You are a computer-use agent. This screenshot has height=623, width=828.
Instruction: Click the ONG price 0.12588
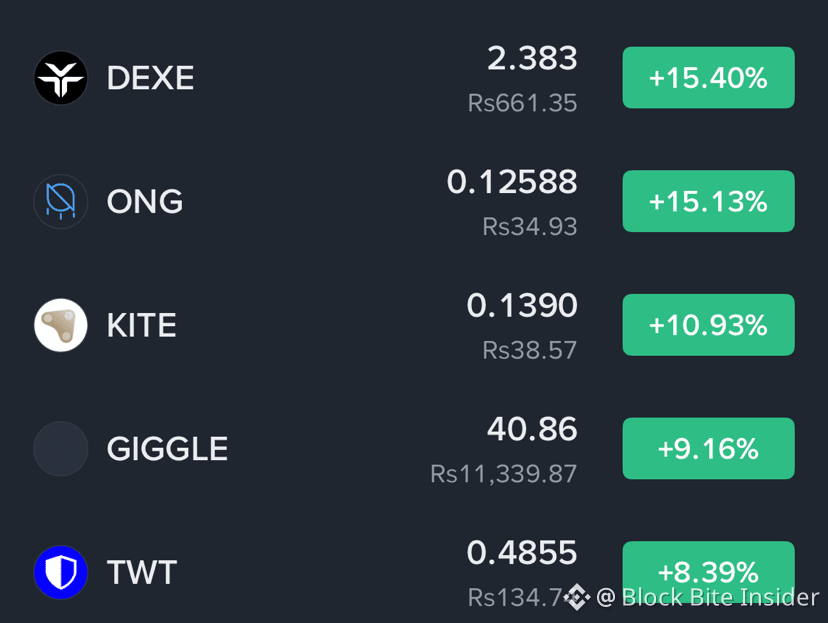tap(512, 182)
